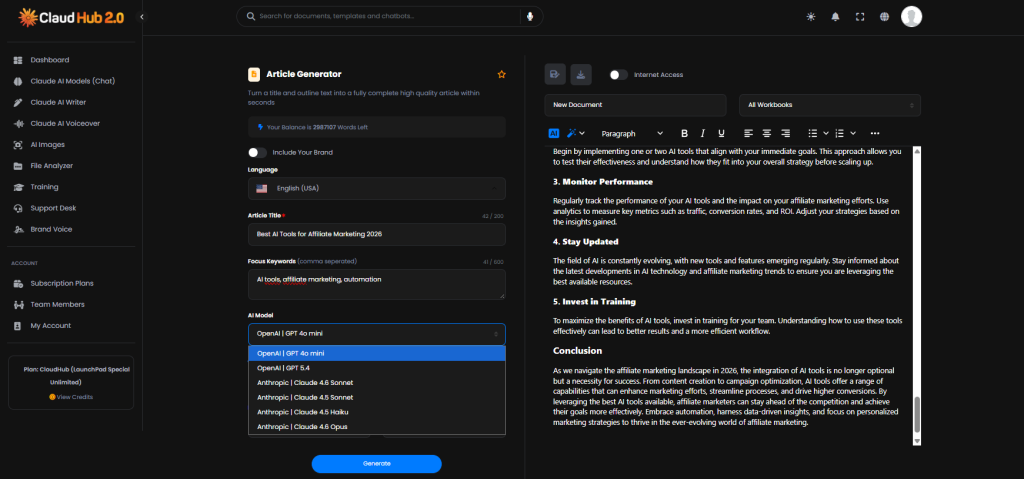Click the Claude AI Writer pen icon
Viewport: 1024px width, 479px height.
[18, 103]
